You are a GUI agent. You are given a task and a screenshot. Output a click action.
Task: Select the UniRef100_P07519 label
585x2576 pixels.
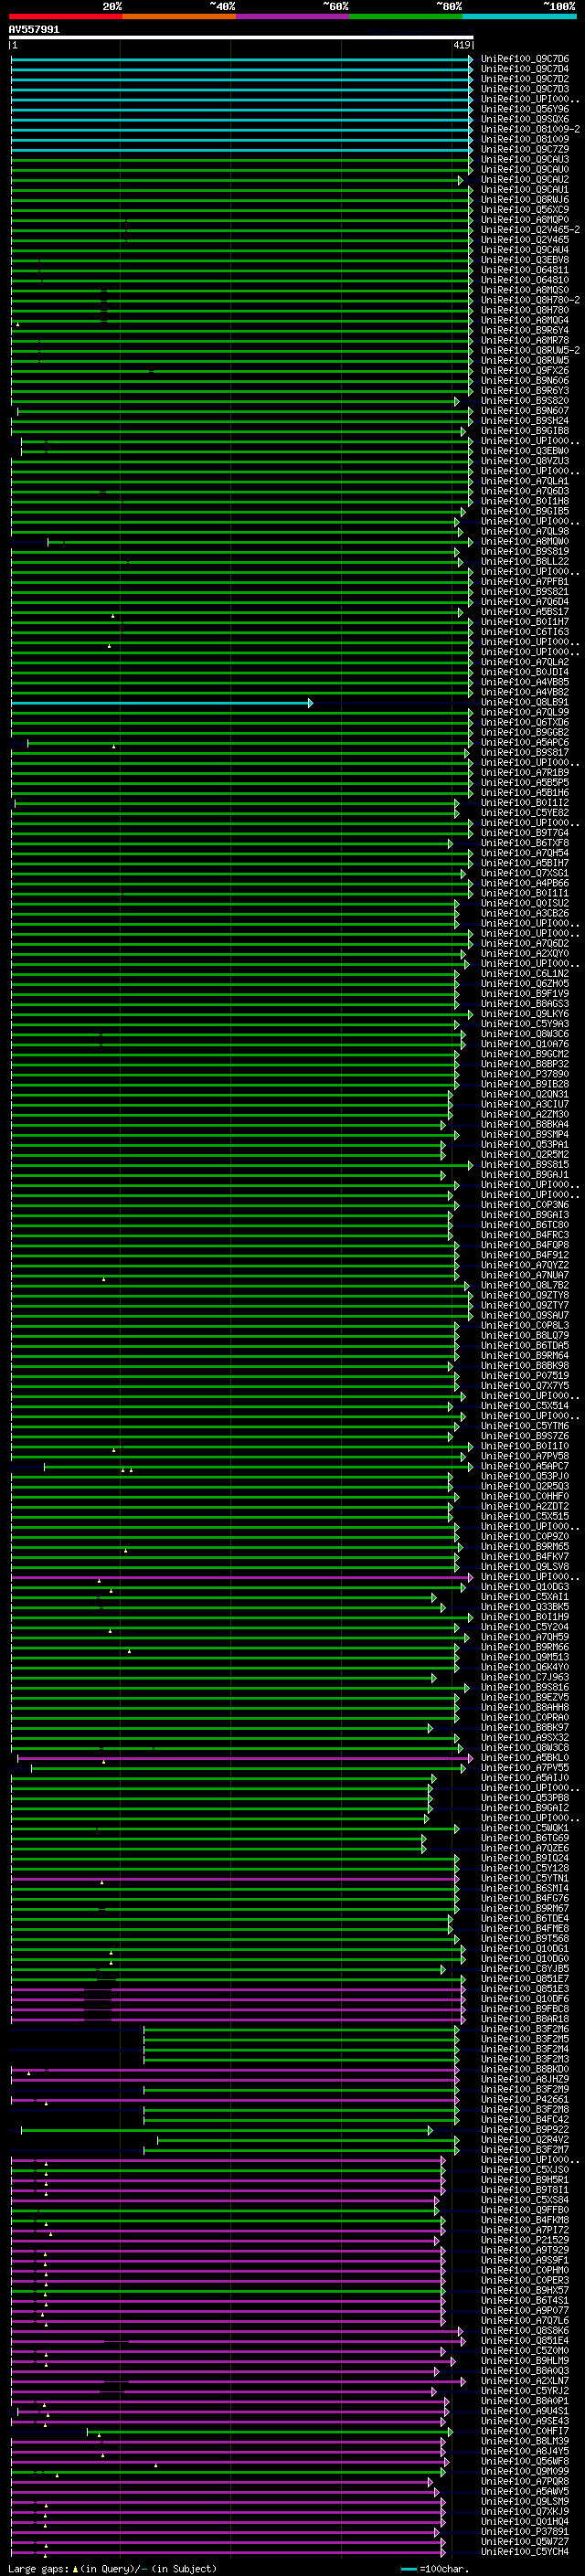click(525, 1376)
